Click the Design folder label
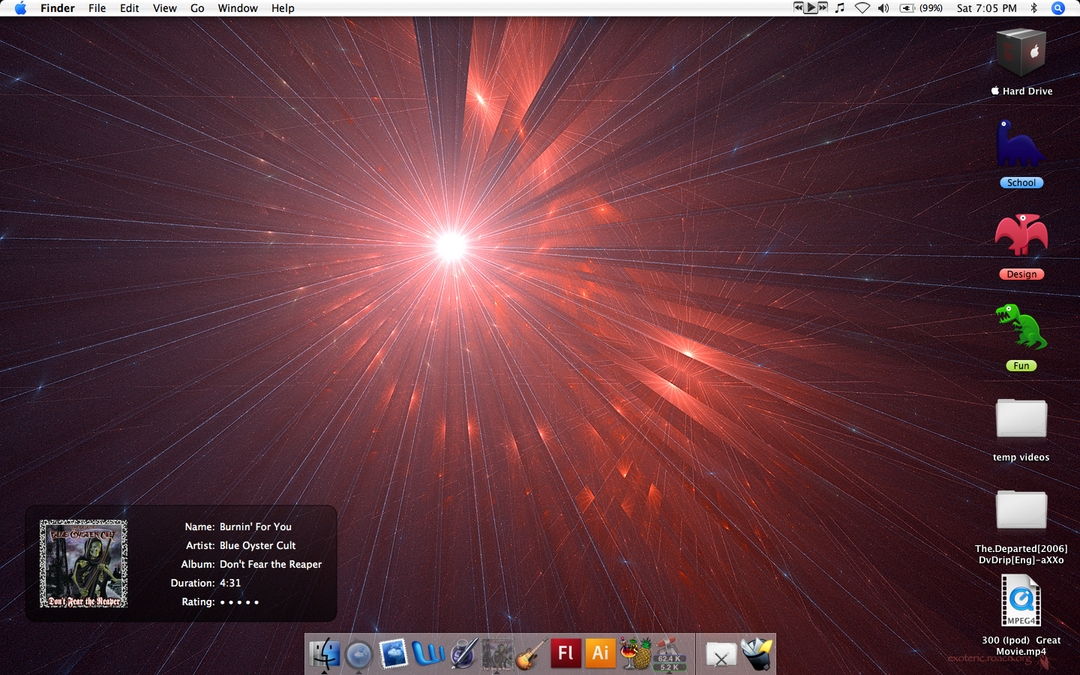 point(1021,274)
